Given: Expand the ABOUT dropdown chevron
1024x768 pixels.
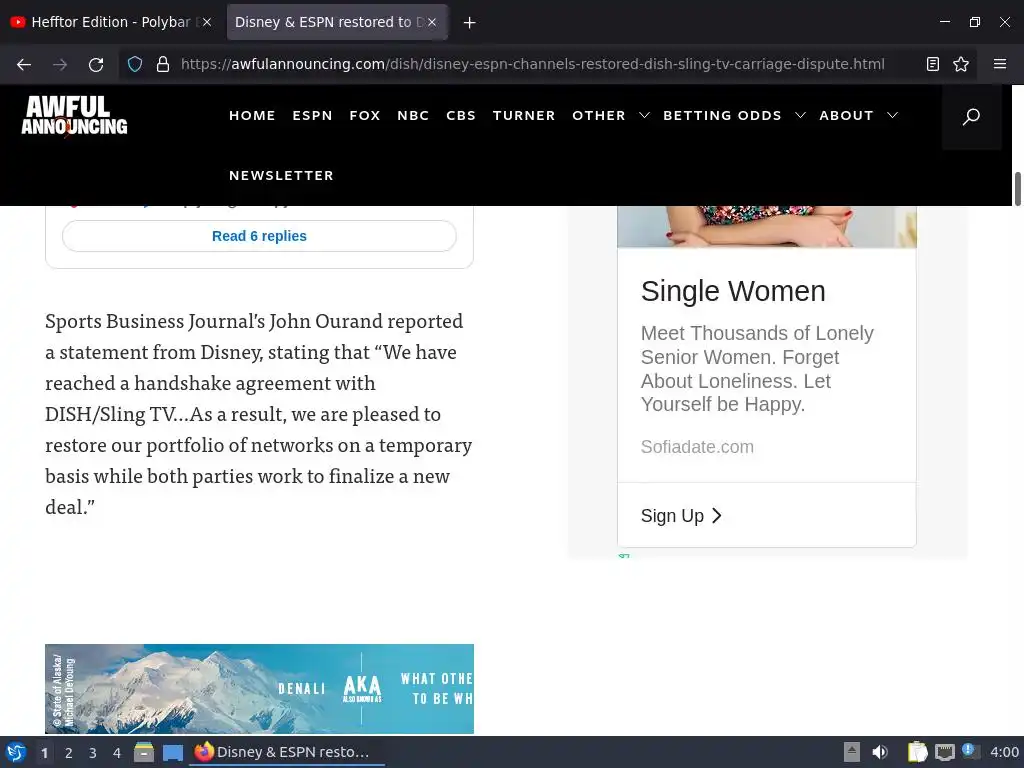Looking at the screenshot, I should click(x=892, y=116).
